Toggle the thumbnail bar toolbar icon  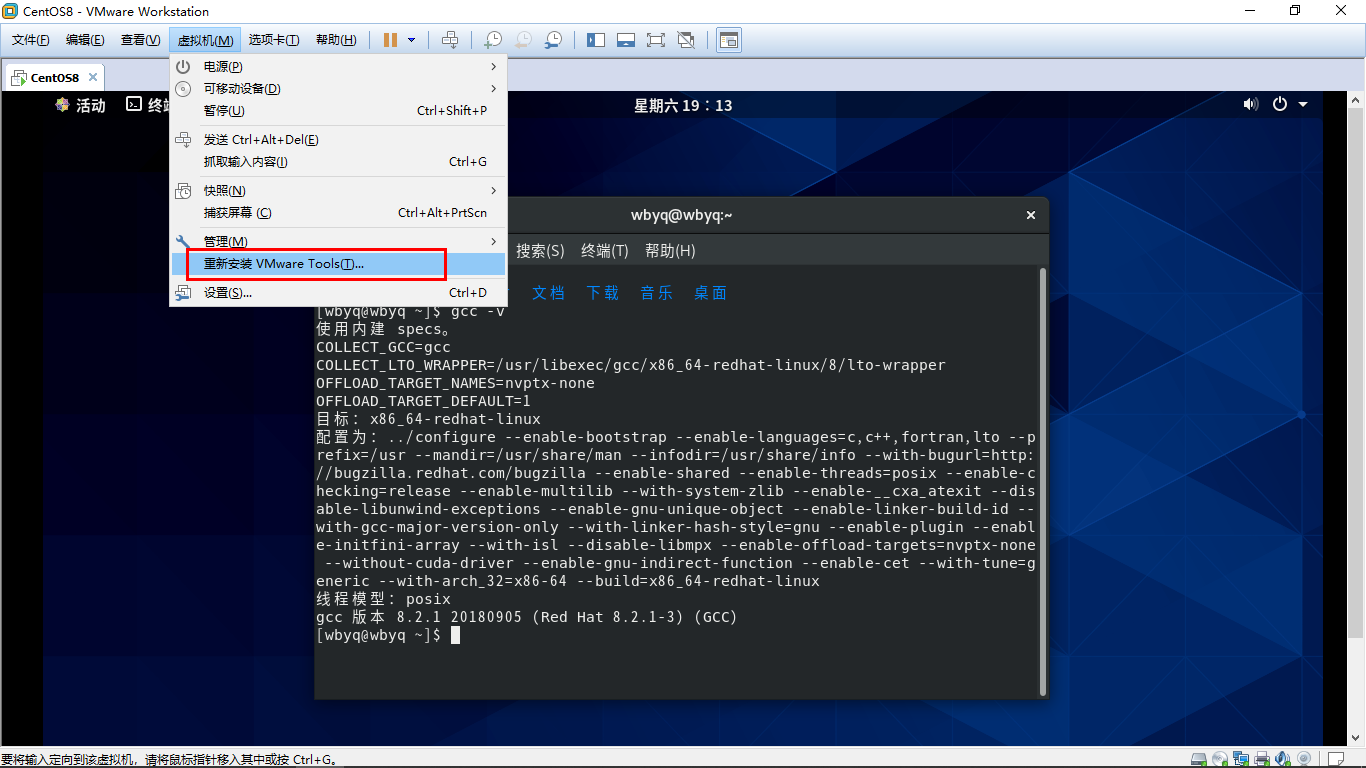pos(626,40)
